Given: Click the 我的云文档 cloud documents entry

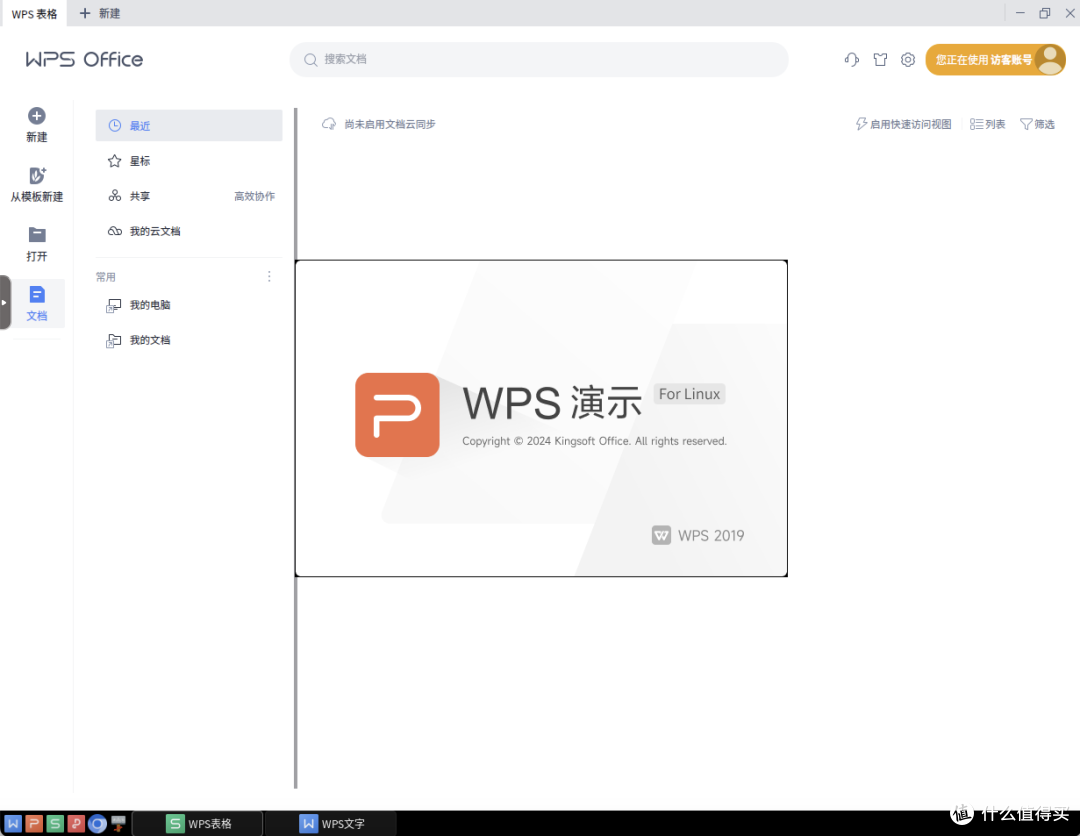Looking at the screenshot, I should point(155,230).
